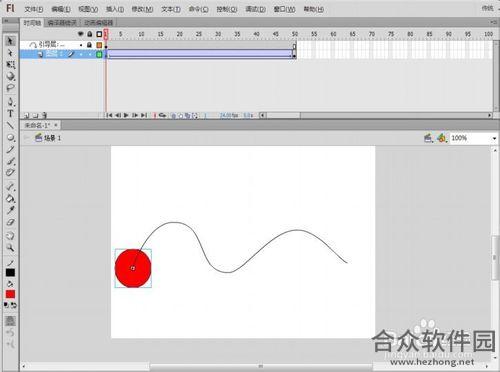The image size is (500, 372).
Task: Open the 插入(I) menu
Action: [x=115, y=9]
